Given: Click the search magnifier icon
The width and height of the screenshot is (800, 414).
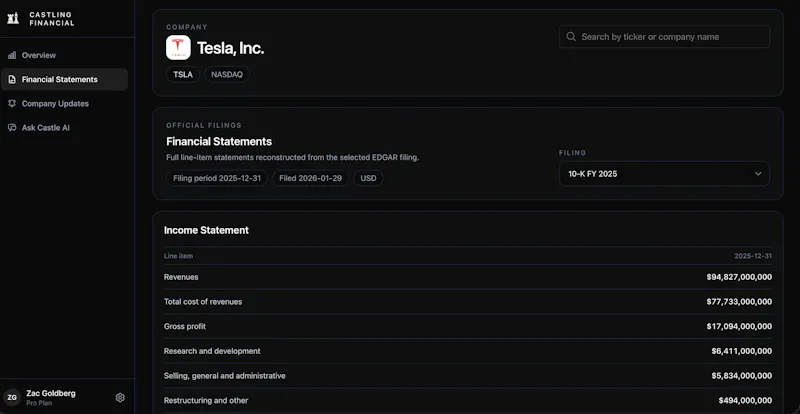Looking at the screenshot, I should 571,37.
